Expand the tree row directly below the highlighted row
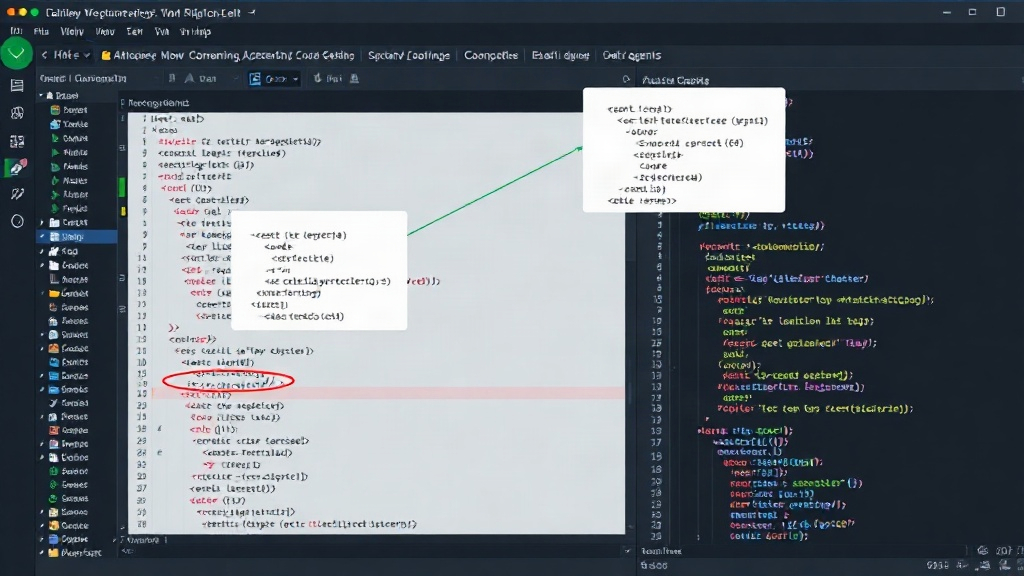This screenshot has height=576, width=1024. [42, 251]
